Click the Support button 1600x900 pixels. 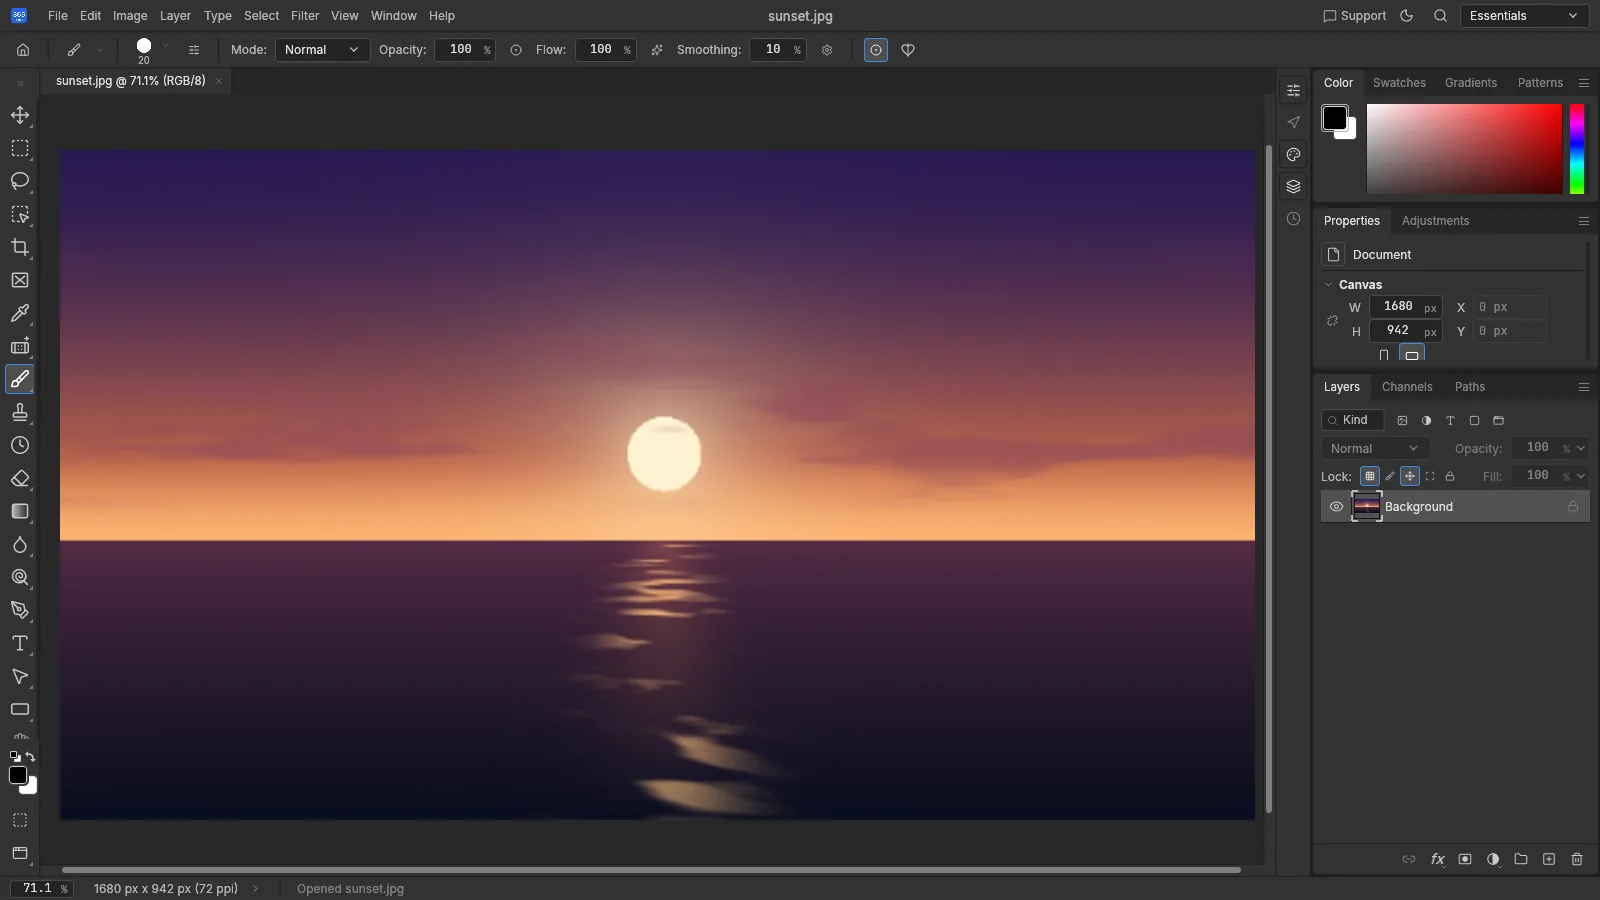[1354, 16]
